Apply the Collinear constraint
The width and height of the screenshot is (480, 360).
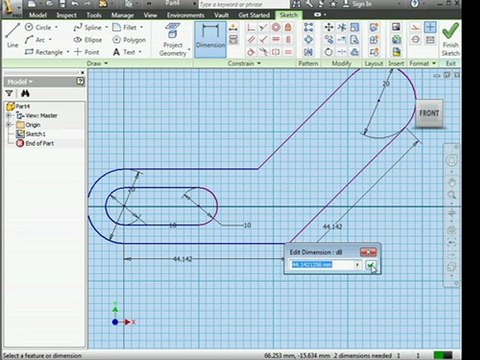tap(263, 27)
